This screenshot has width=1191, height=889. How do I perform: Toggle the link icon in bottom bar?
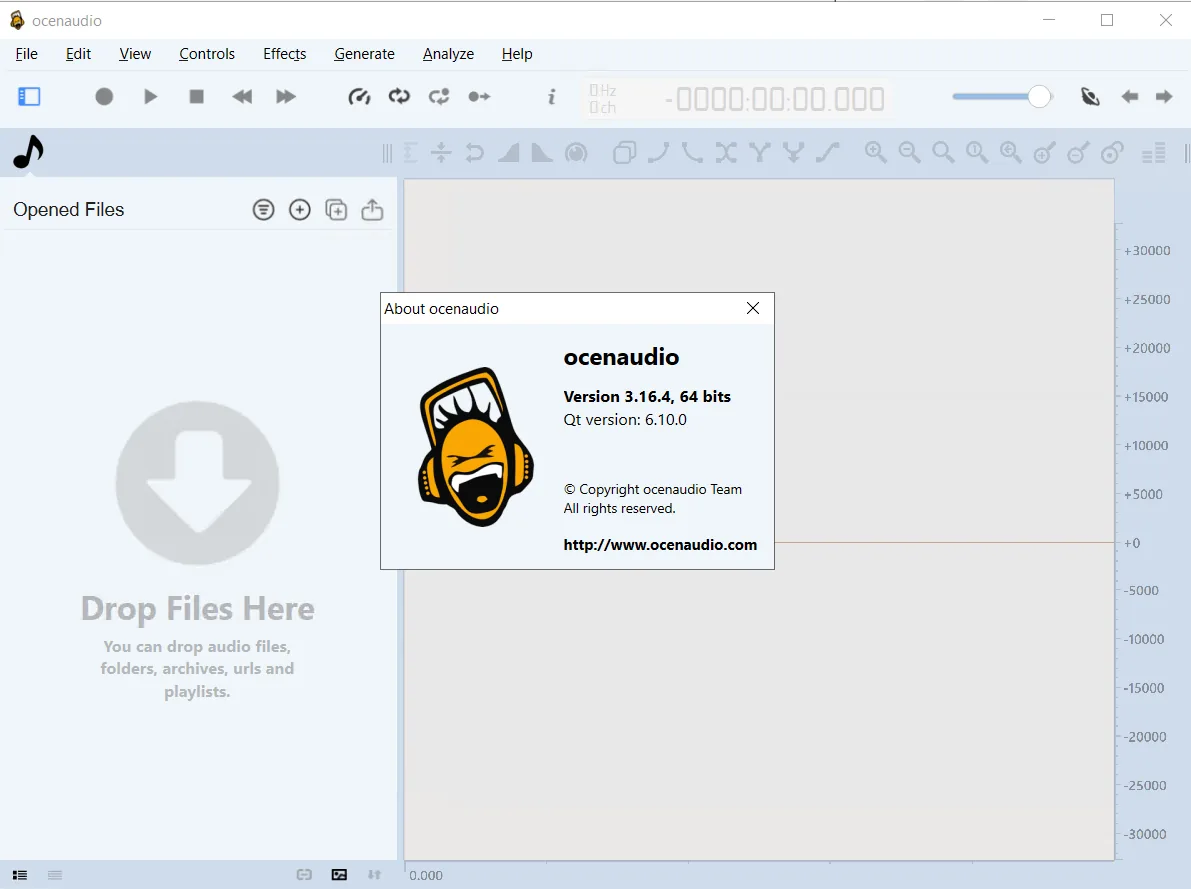click(x=304, y=875)
